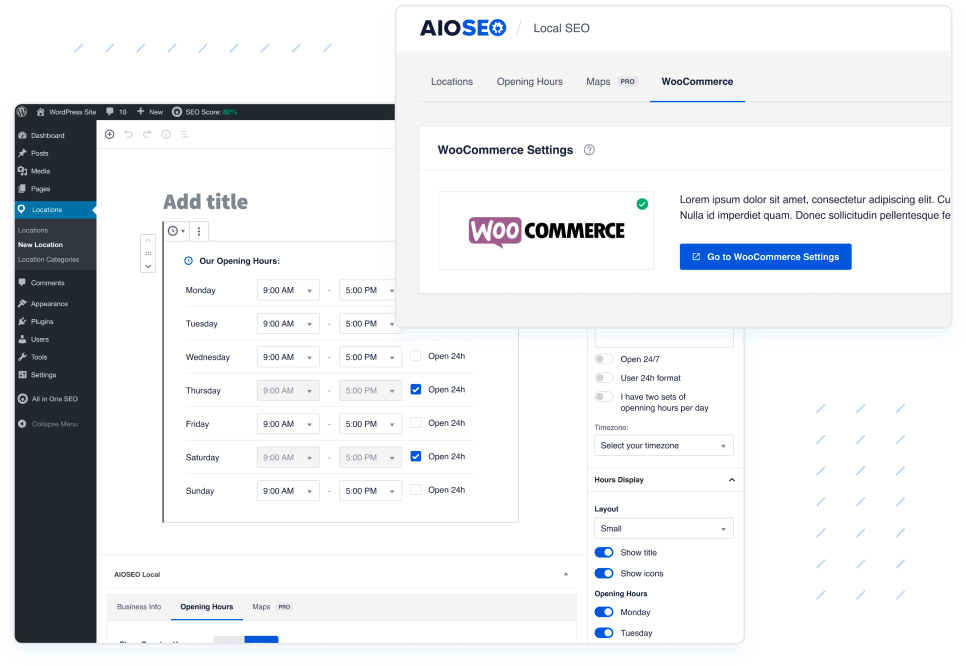Click the All in One SEO gear icon
The height and width of the screenshot is (666, 966).
pyautogui.click(x=23, y=399)
